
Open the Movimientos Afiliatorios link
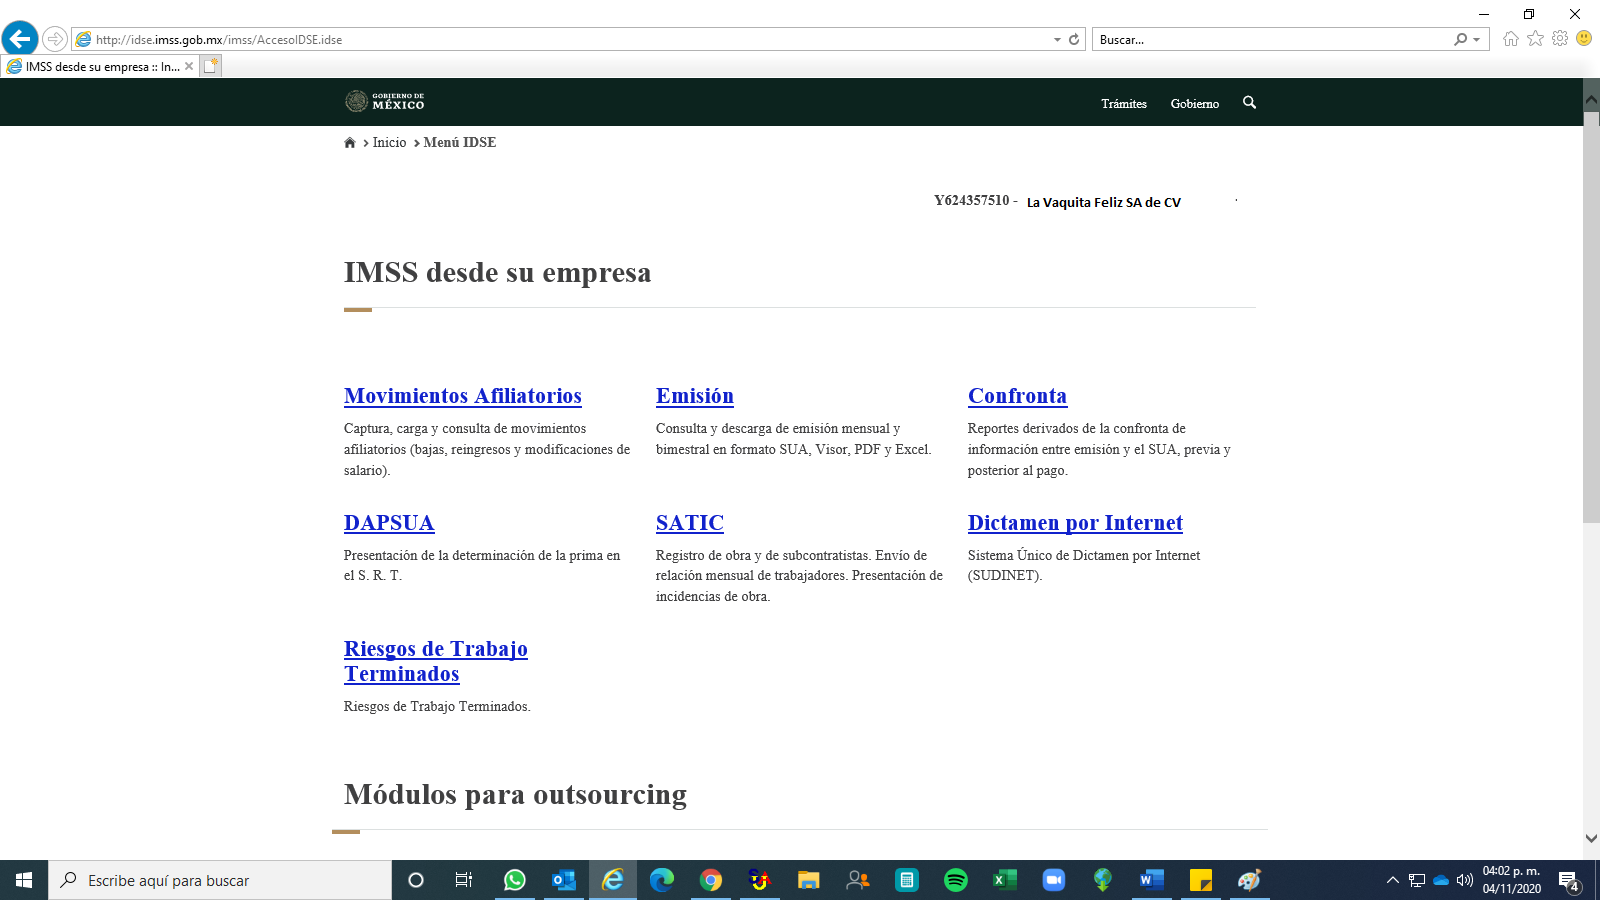point(462,396)
